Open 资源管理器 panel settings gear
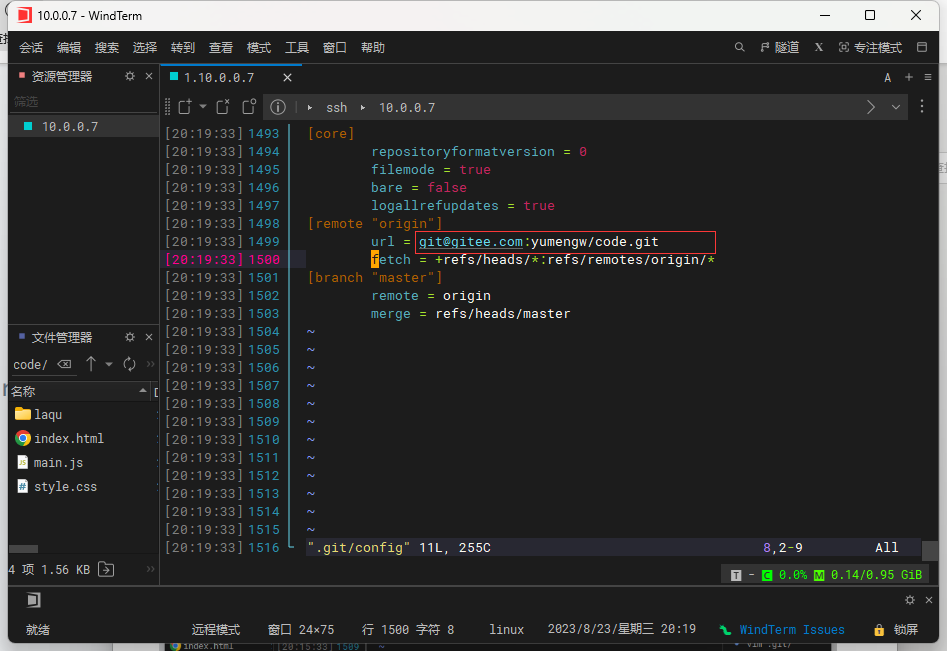The image size is (947, 651). pos(130,76)
